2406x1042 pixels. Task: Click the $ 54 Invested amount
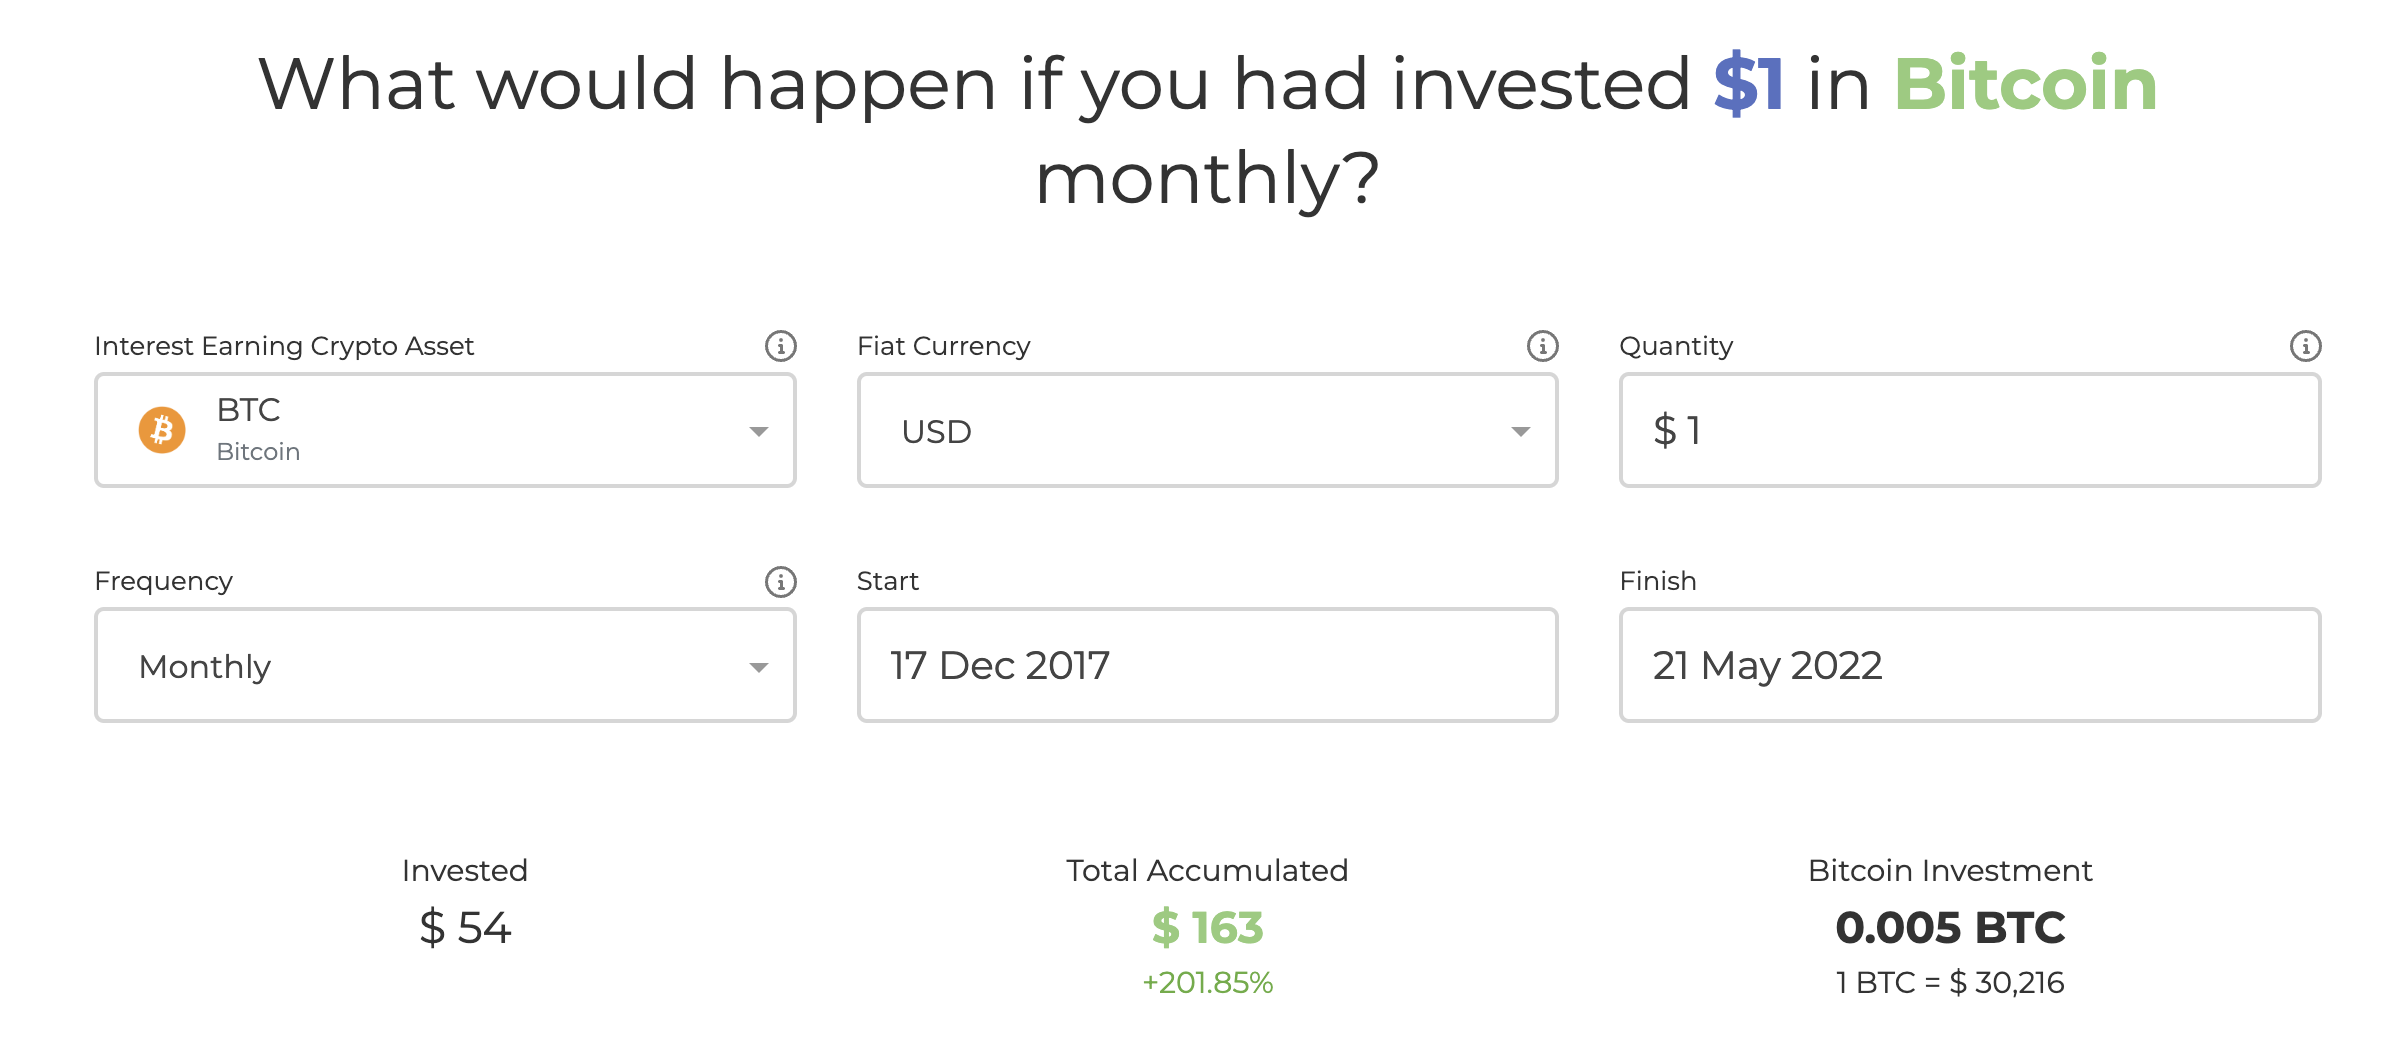[465, 928]
